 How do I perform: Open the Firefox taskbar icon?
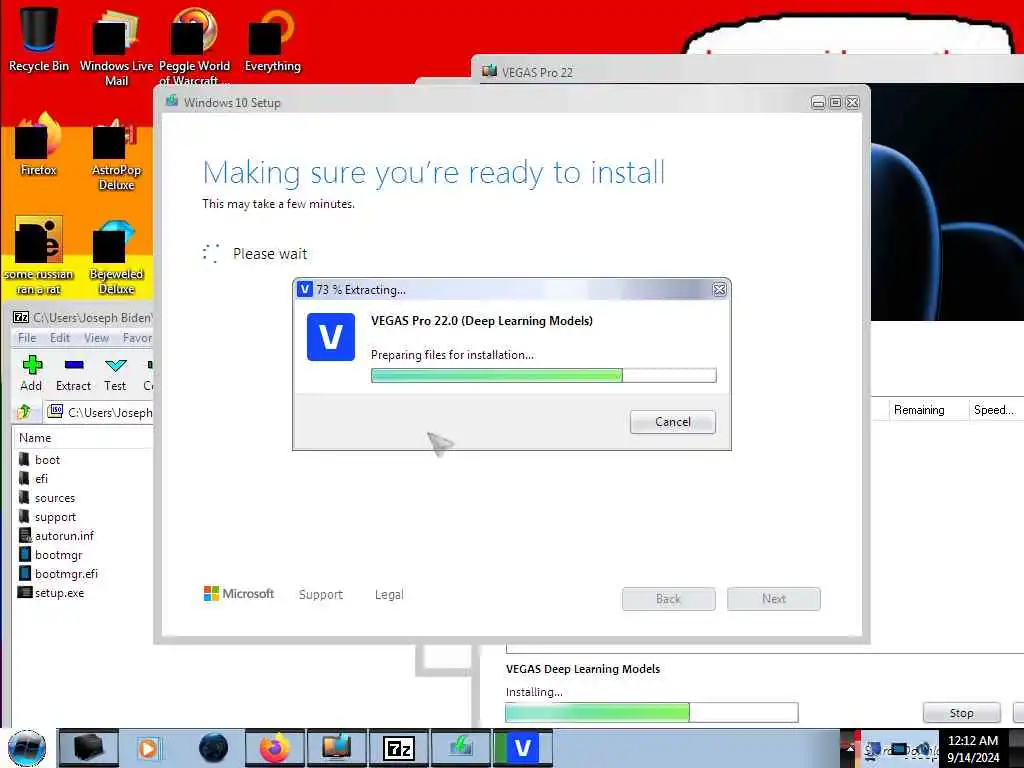(275, 748)
